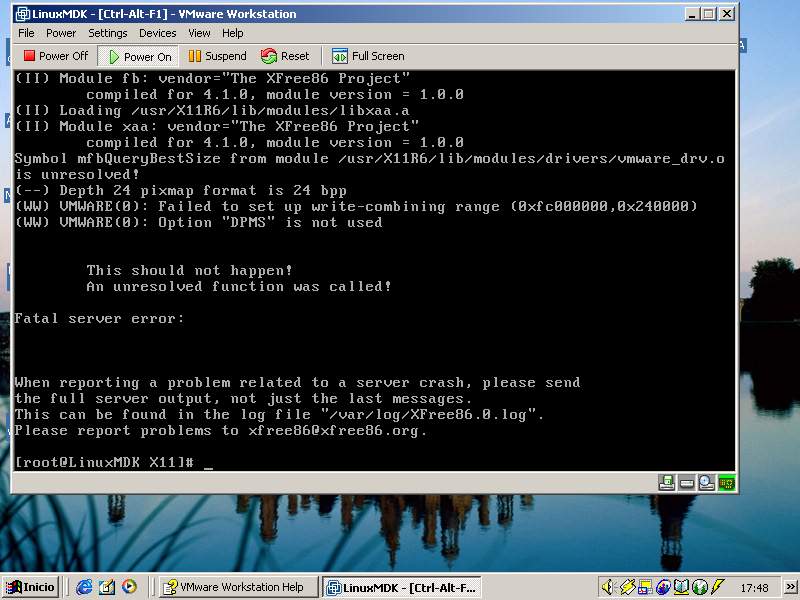The width and height of the screenshot is (800, 600).
Task: Click the open book tray icon
Action: [682, 587]
